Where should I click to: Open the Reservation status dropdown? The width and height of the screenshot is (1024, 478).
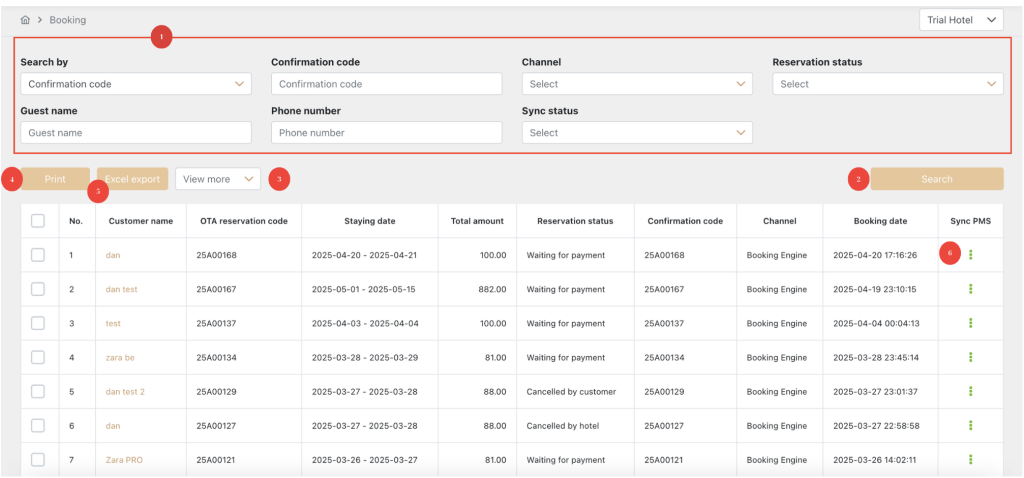click(x=887, y=84)
